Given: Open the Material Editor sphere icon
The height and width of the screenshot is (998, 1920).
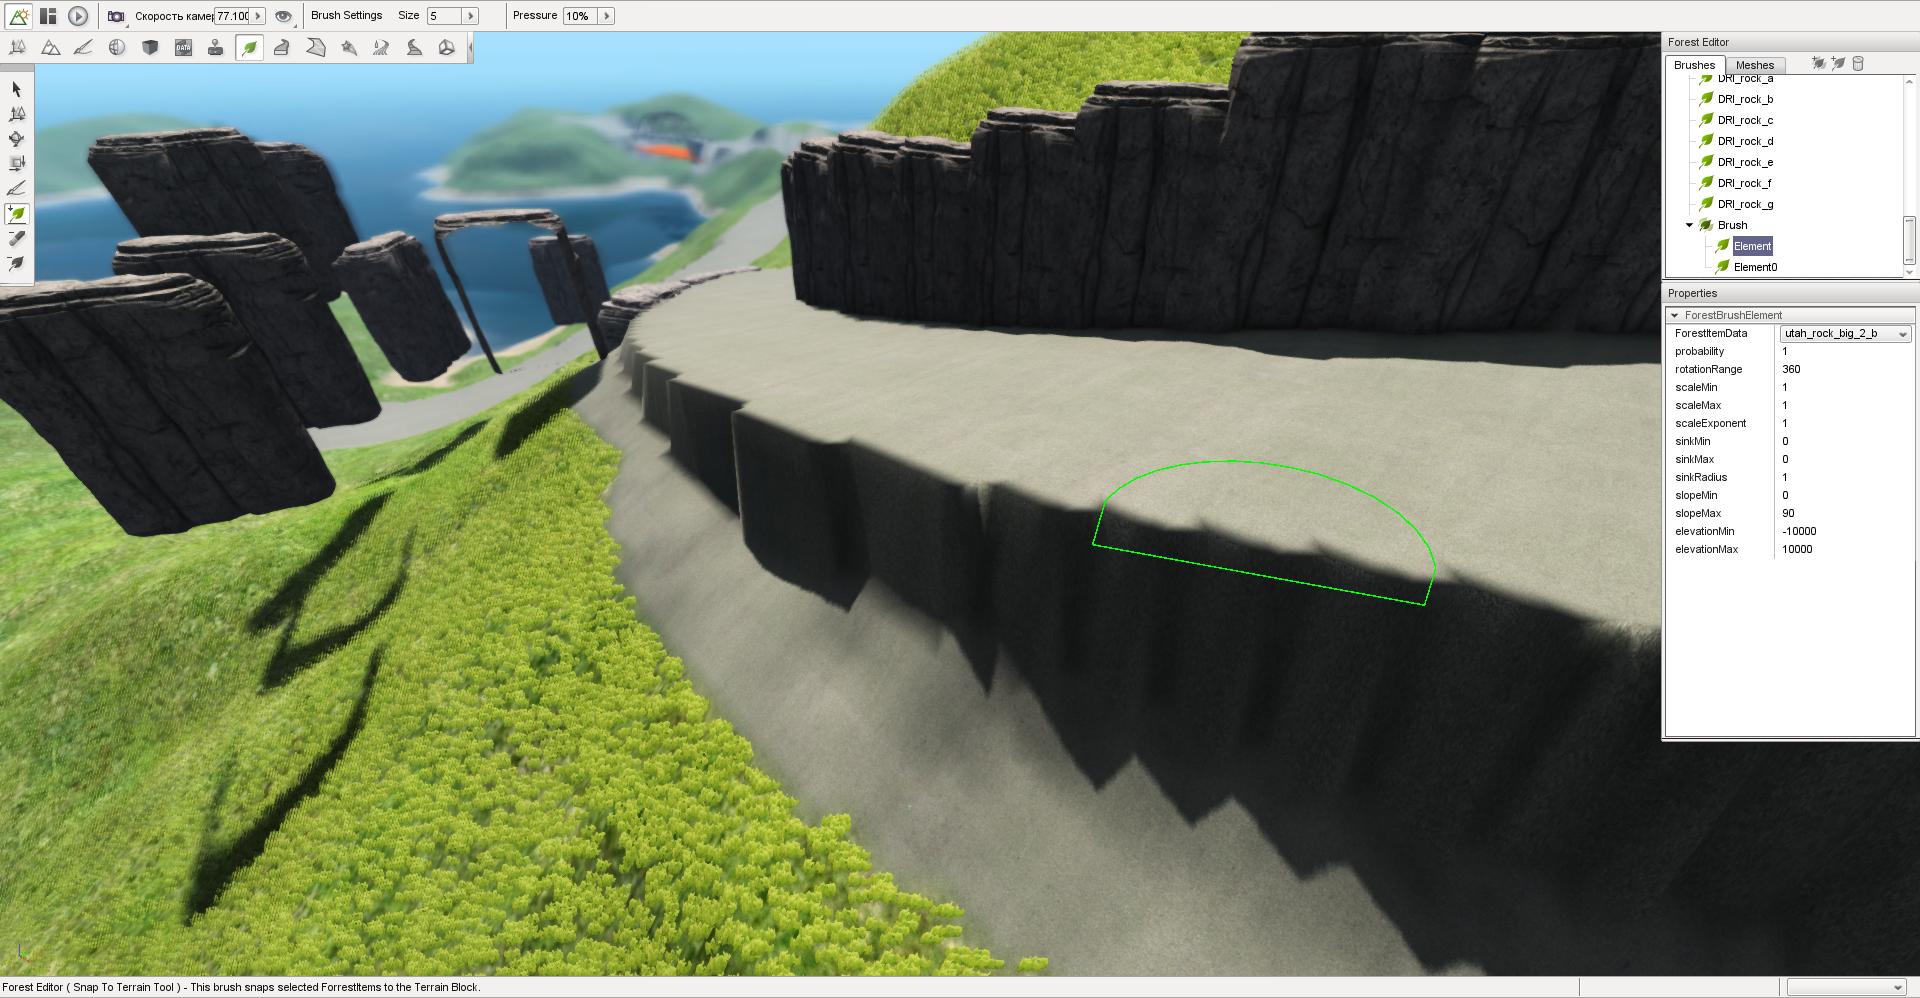Looking at the screenshot, I should (117, 47).
